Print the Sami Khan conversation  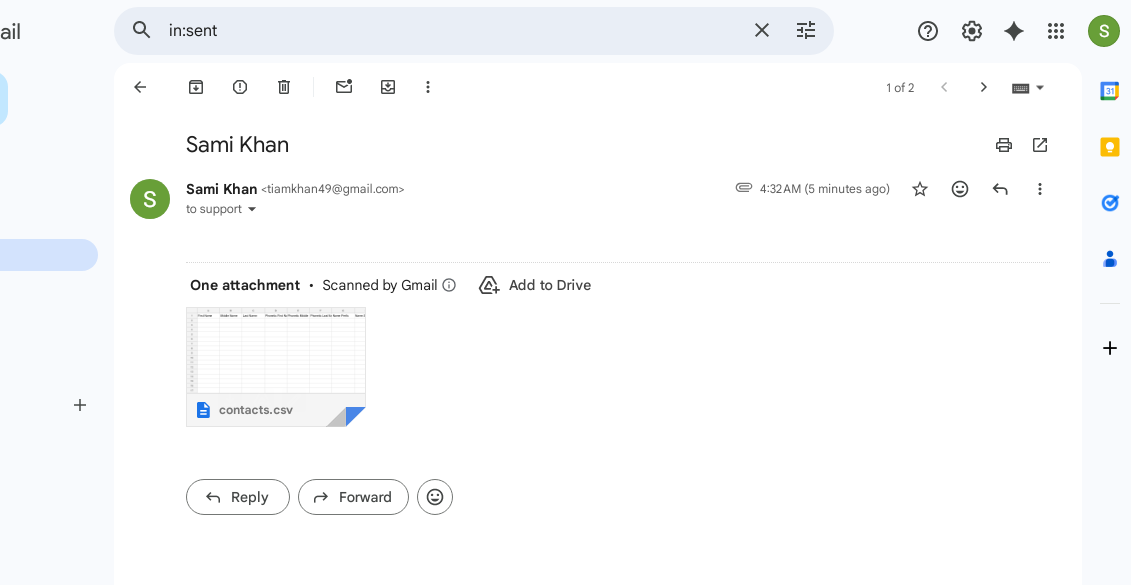point(1003,145)
